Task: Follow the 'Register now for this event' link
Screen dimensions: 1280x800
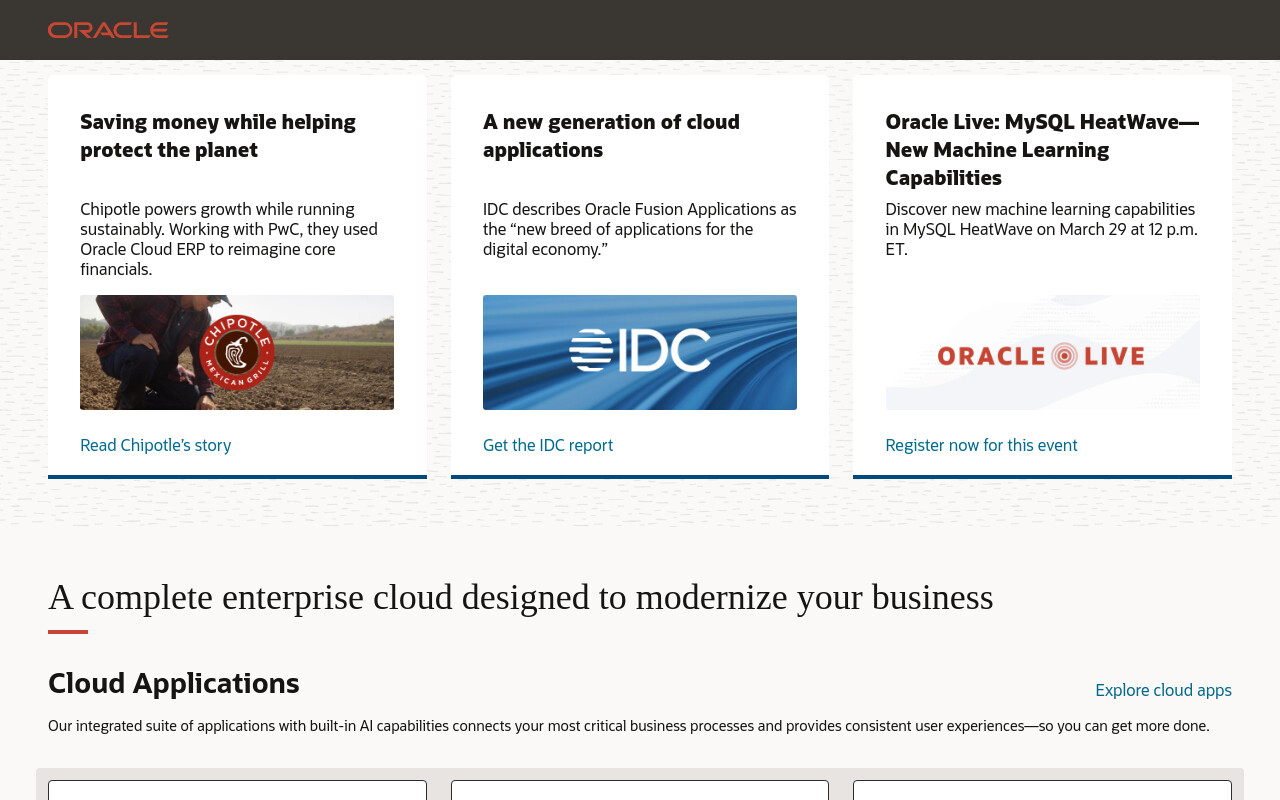Action: point(981,445)
